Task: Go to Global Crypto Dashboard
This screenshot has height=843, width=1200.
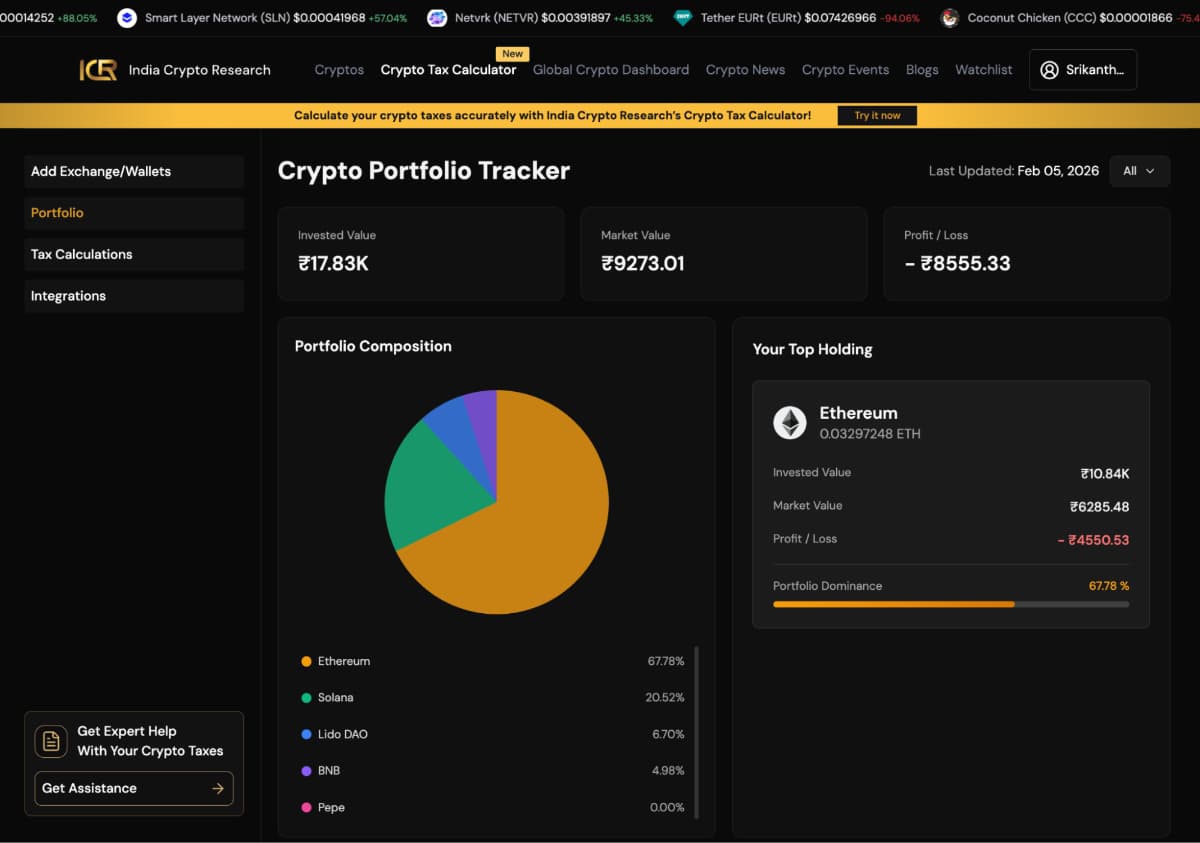Action: [610, 70]
